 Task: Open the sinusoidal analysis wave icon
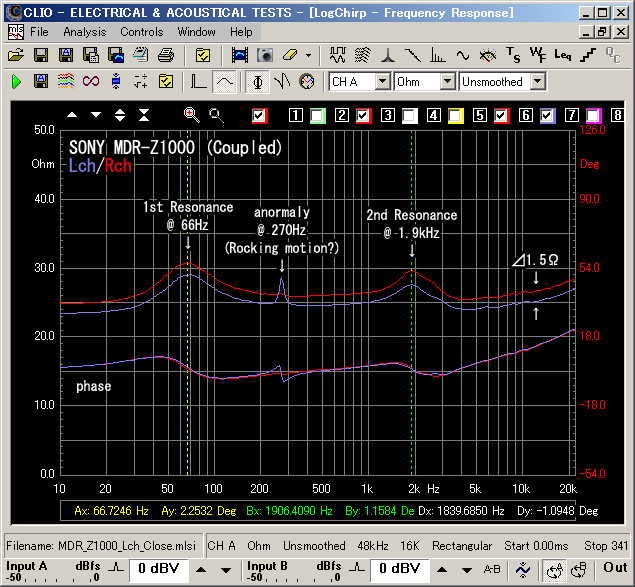pyautogui.click(x=462, y=55)
